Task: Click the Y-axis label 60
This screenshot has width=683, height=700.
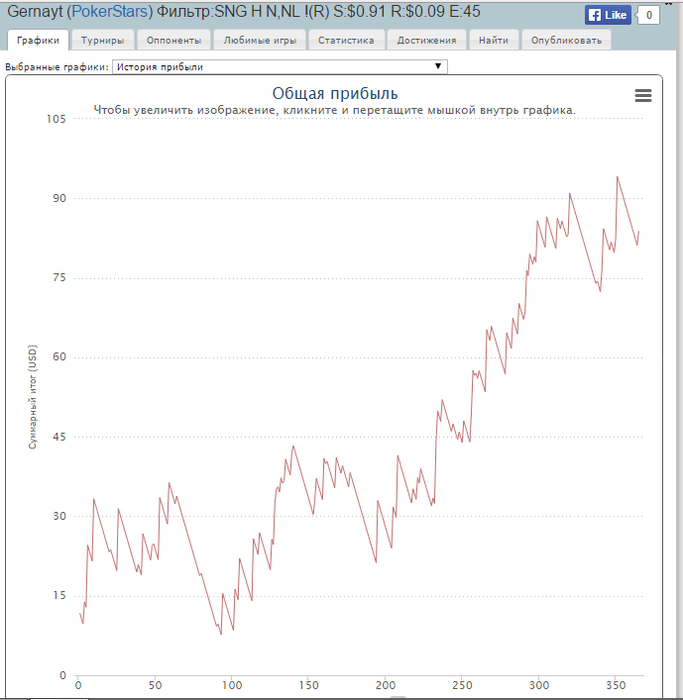Action: pos(59,357)
